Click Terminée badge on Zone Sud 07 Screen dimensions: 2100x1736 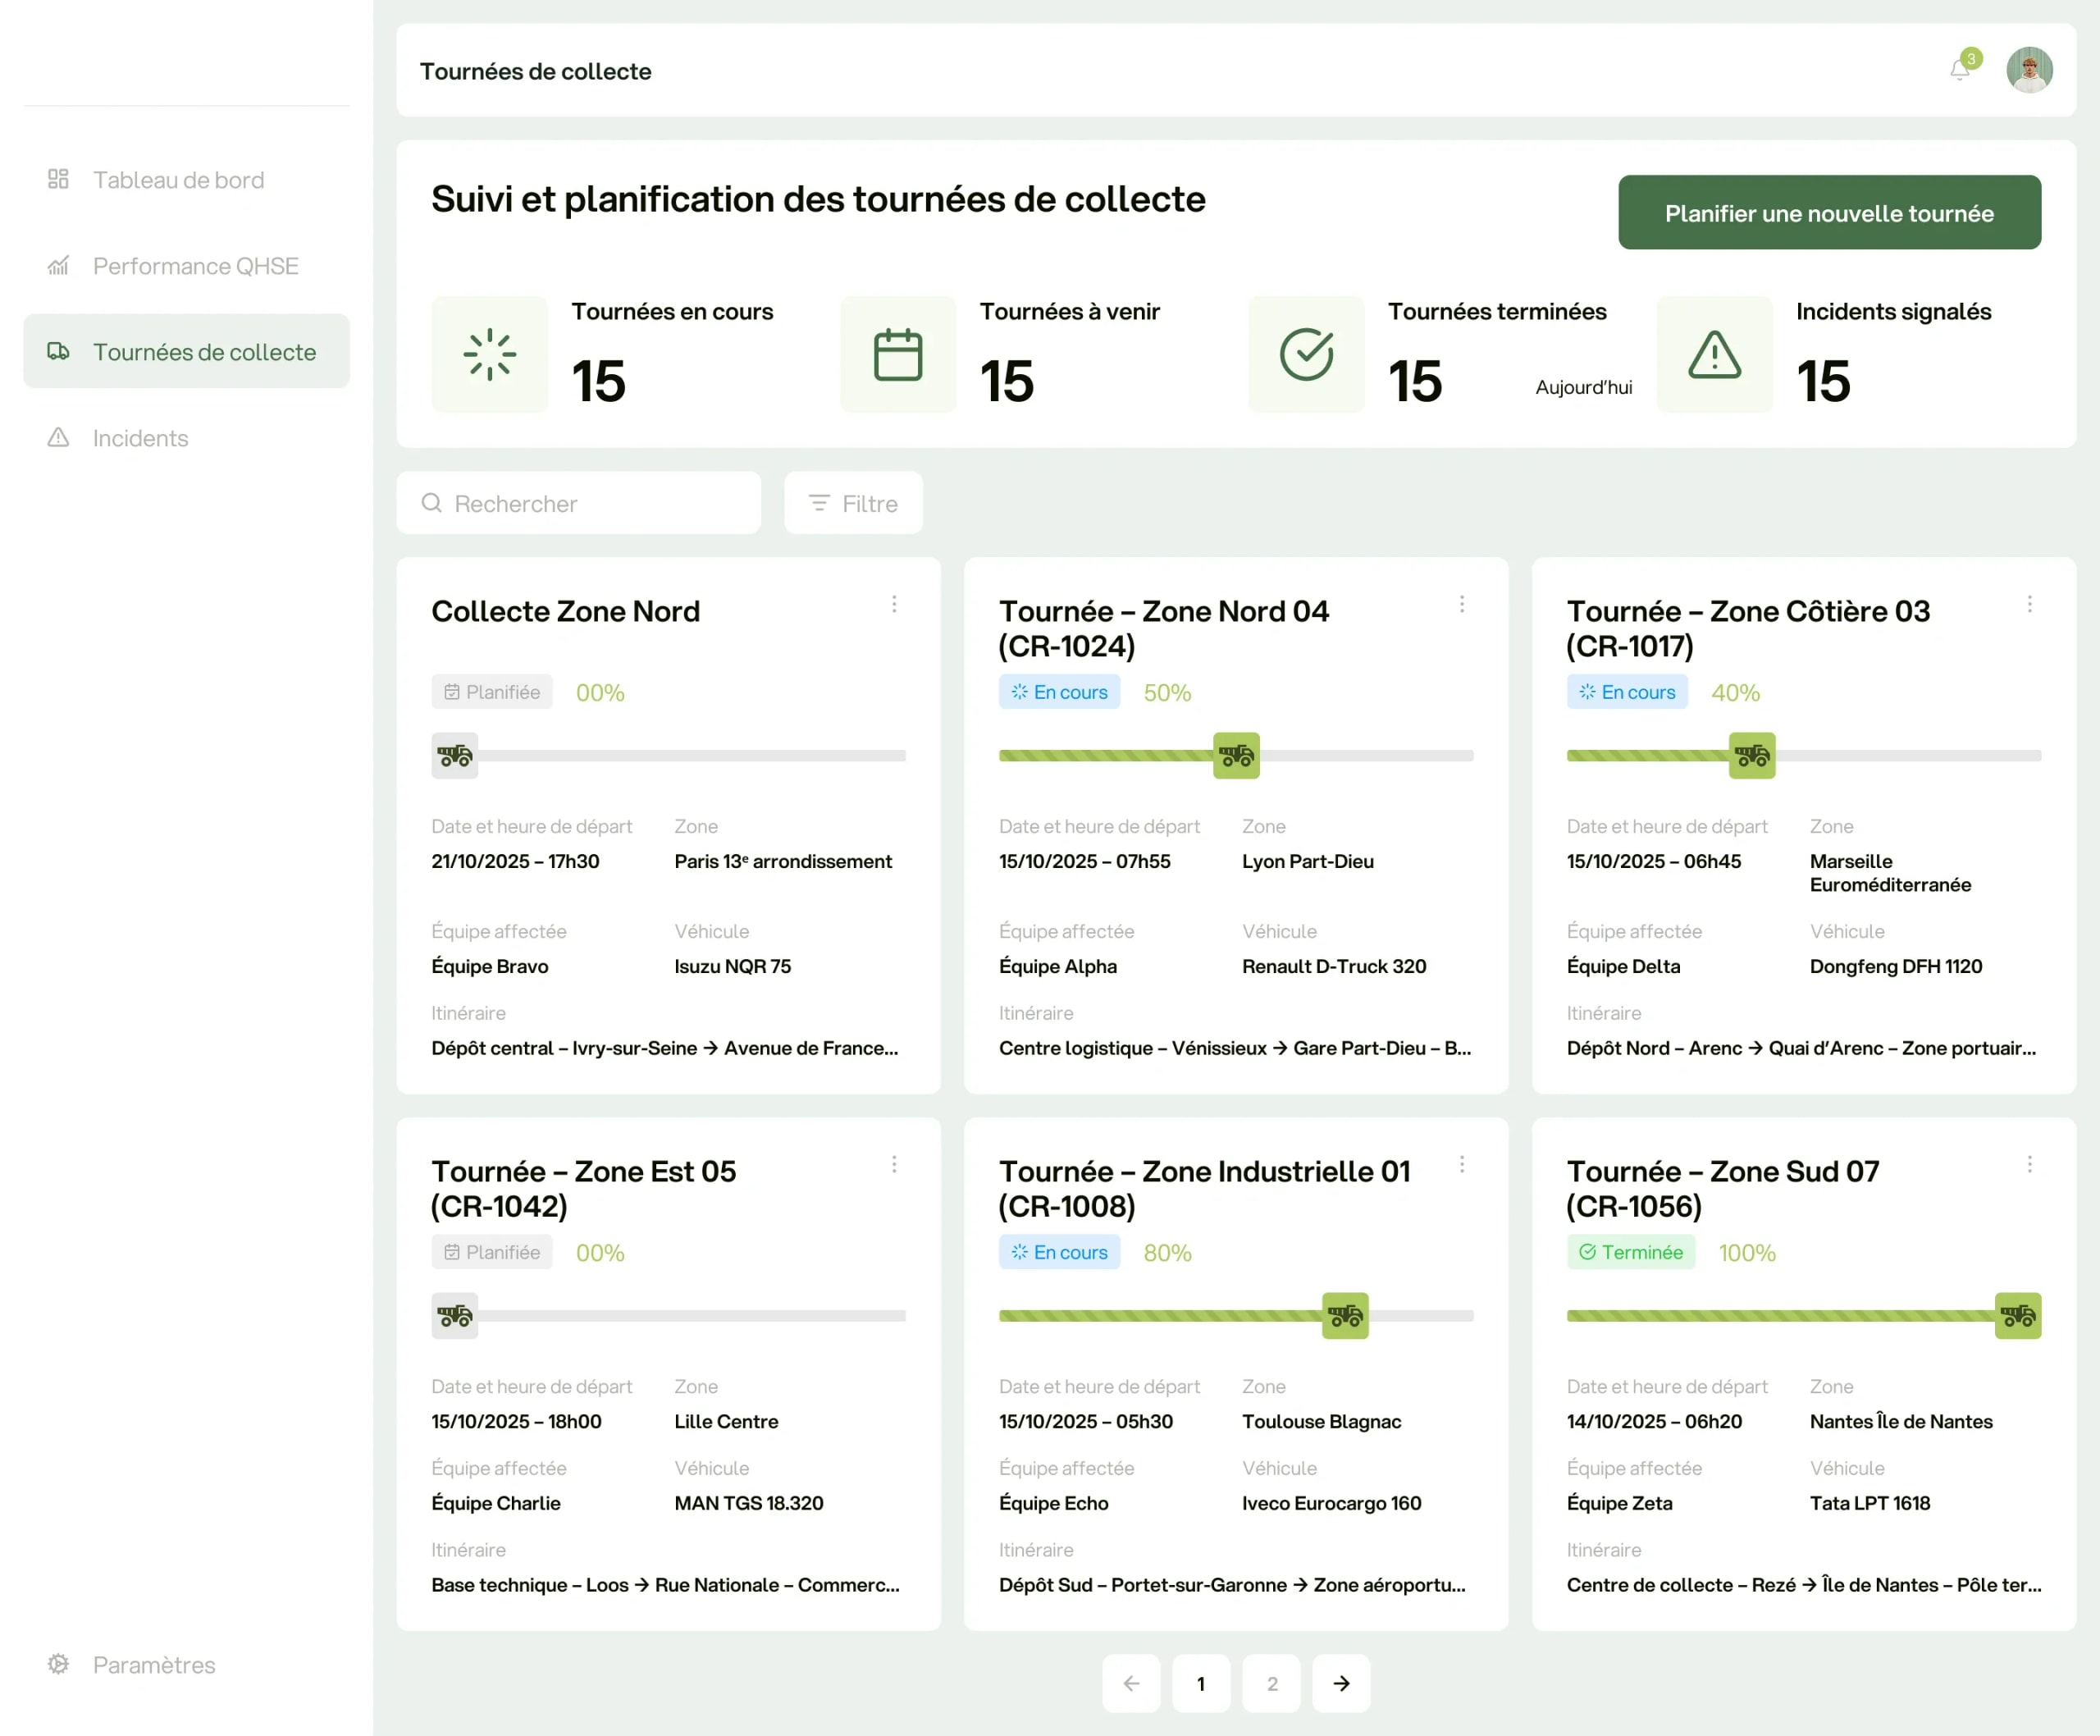[x=1631, y=1252]
